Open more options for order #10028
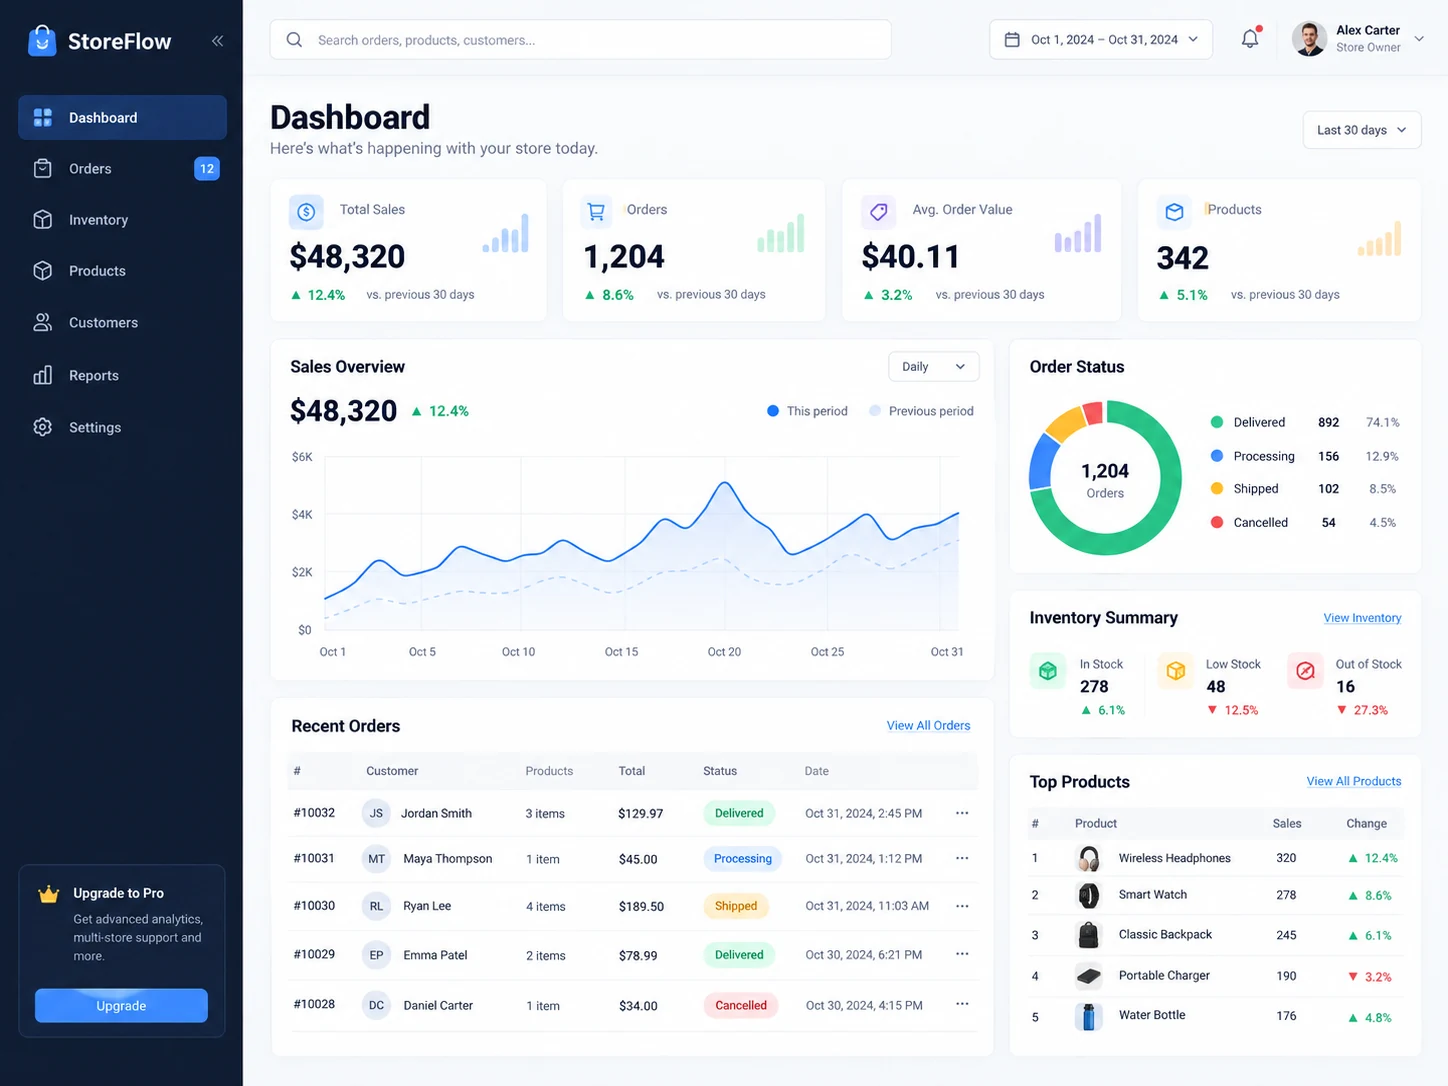This screenshot has height=1086, width=1448. (962, 1004)
